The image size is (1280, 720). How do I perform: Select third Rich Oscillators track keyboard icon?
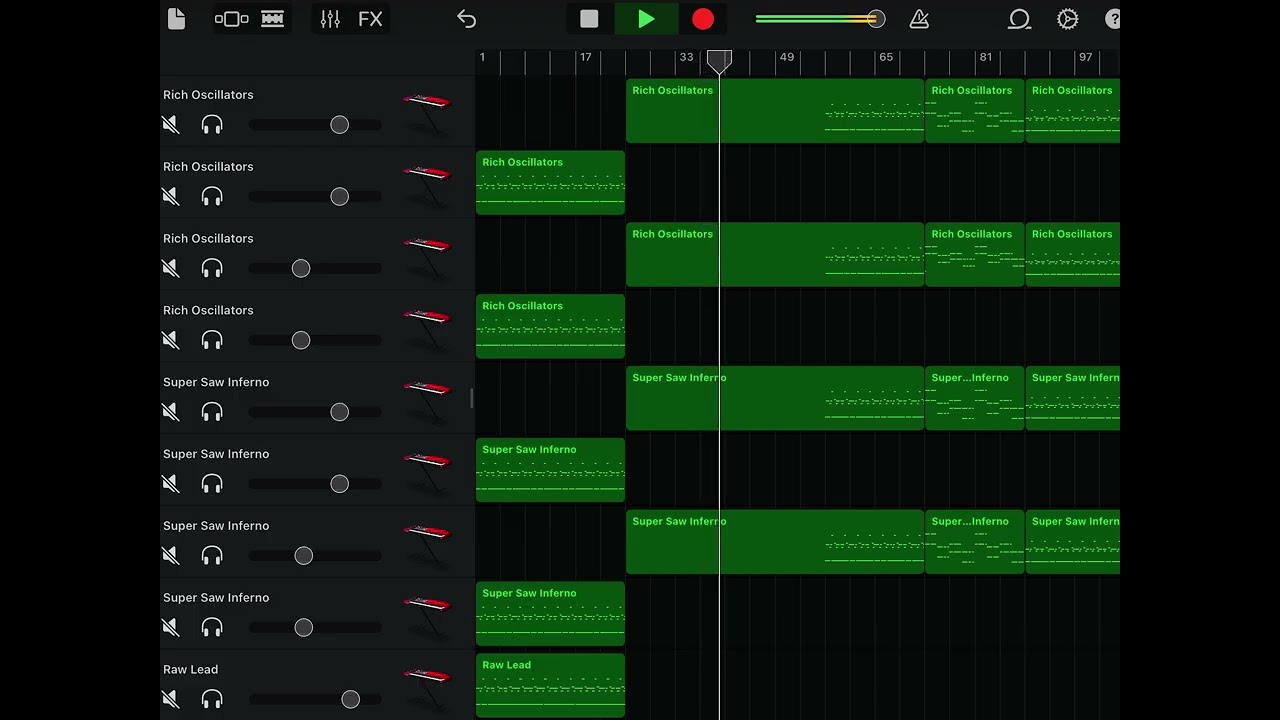(x=429, y=257)
